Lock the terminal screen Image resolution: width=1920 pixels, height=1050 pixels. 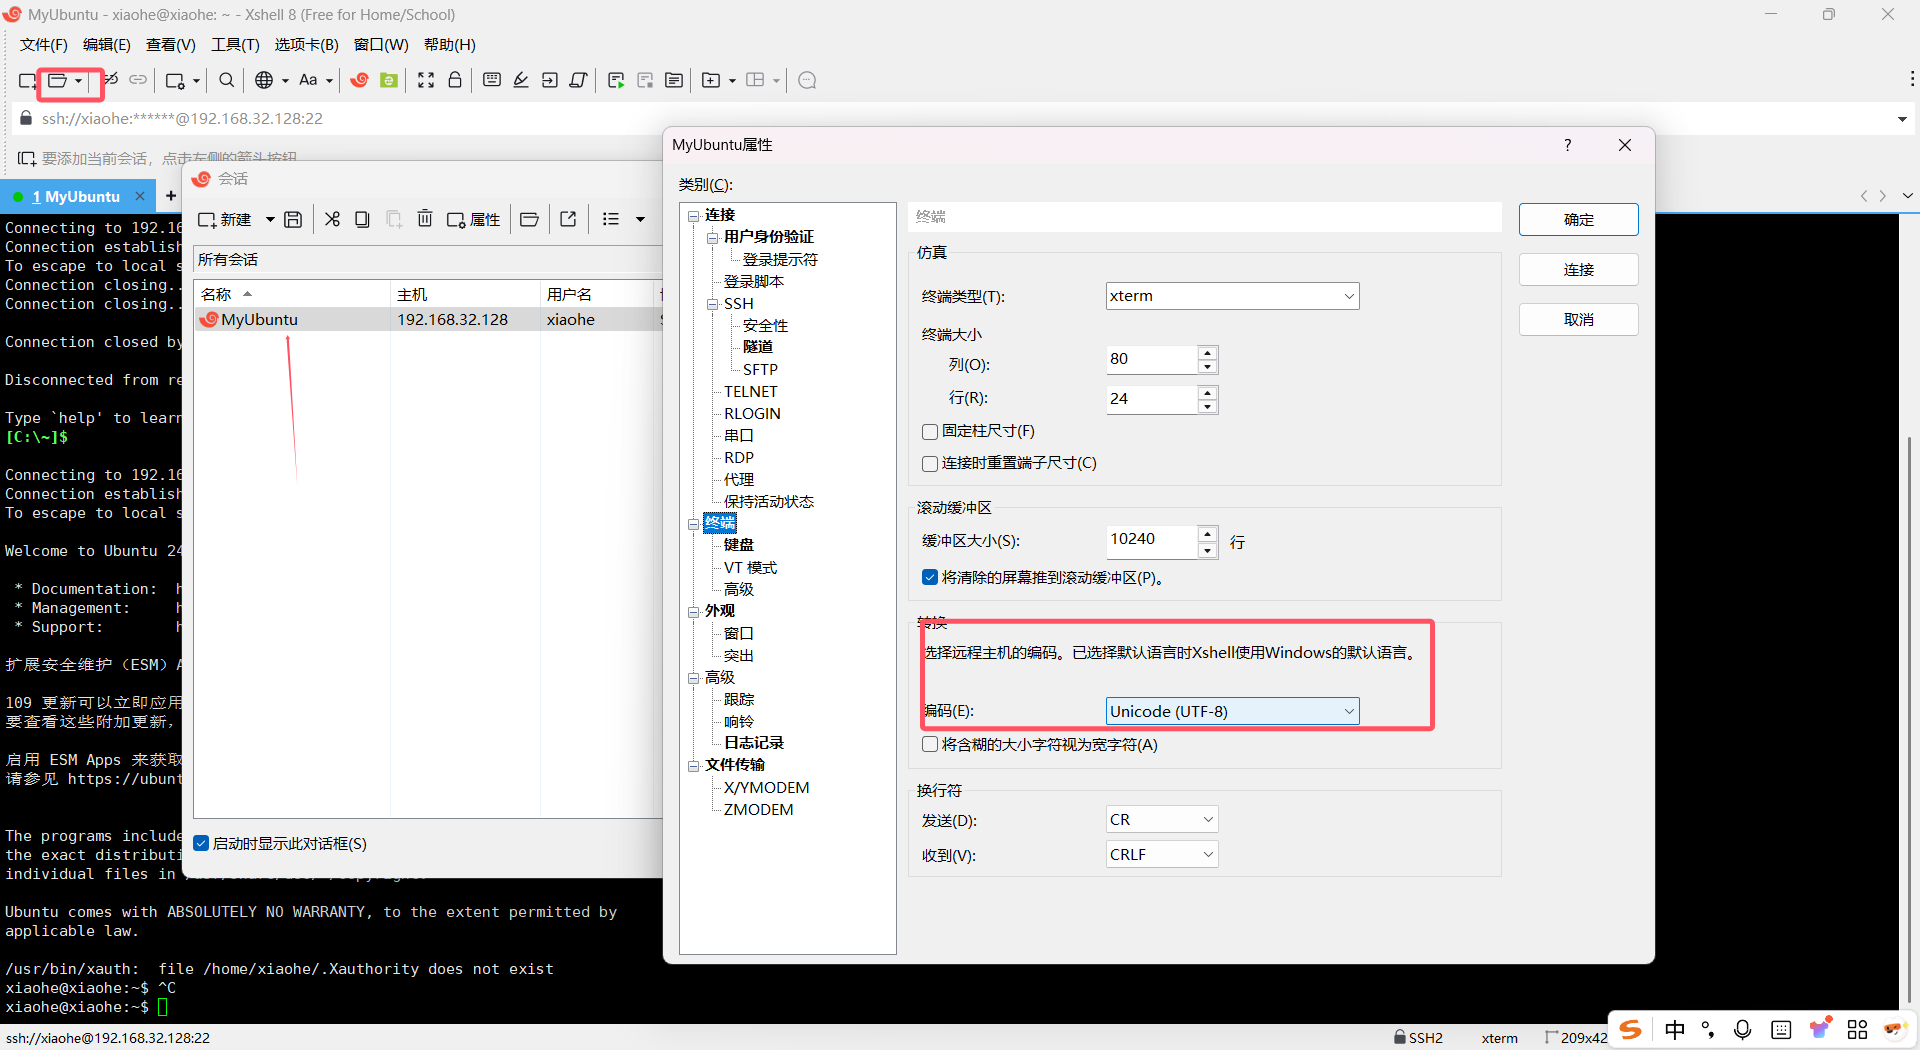click(x=455, y=81)
